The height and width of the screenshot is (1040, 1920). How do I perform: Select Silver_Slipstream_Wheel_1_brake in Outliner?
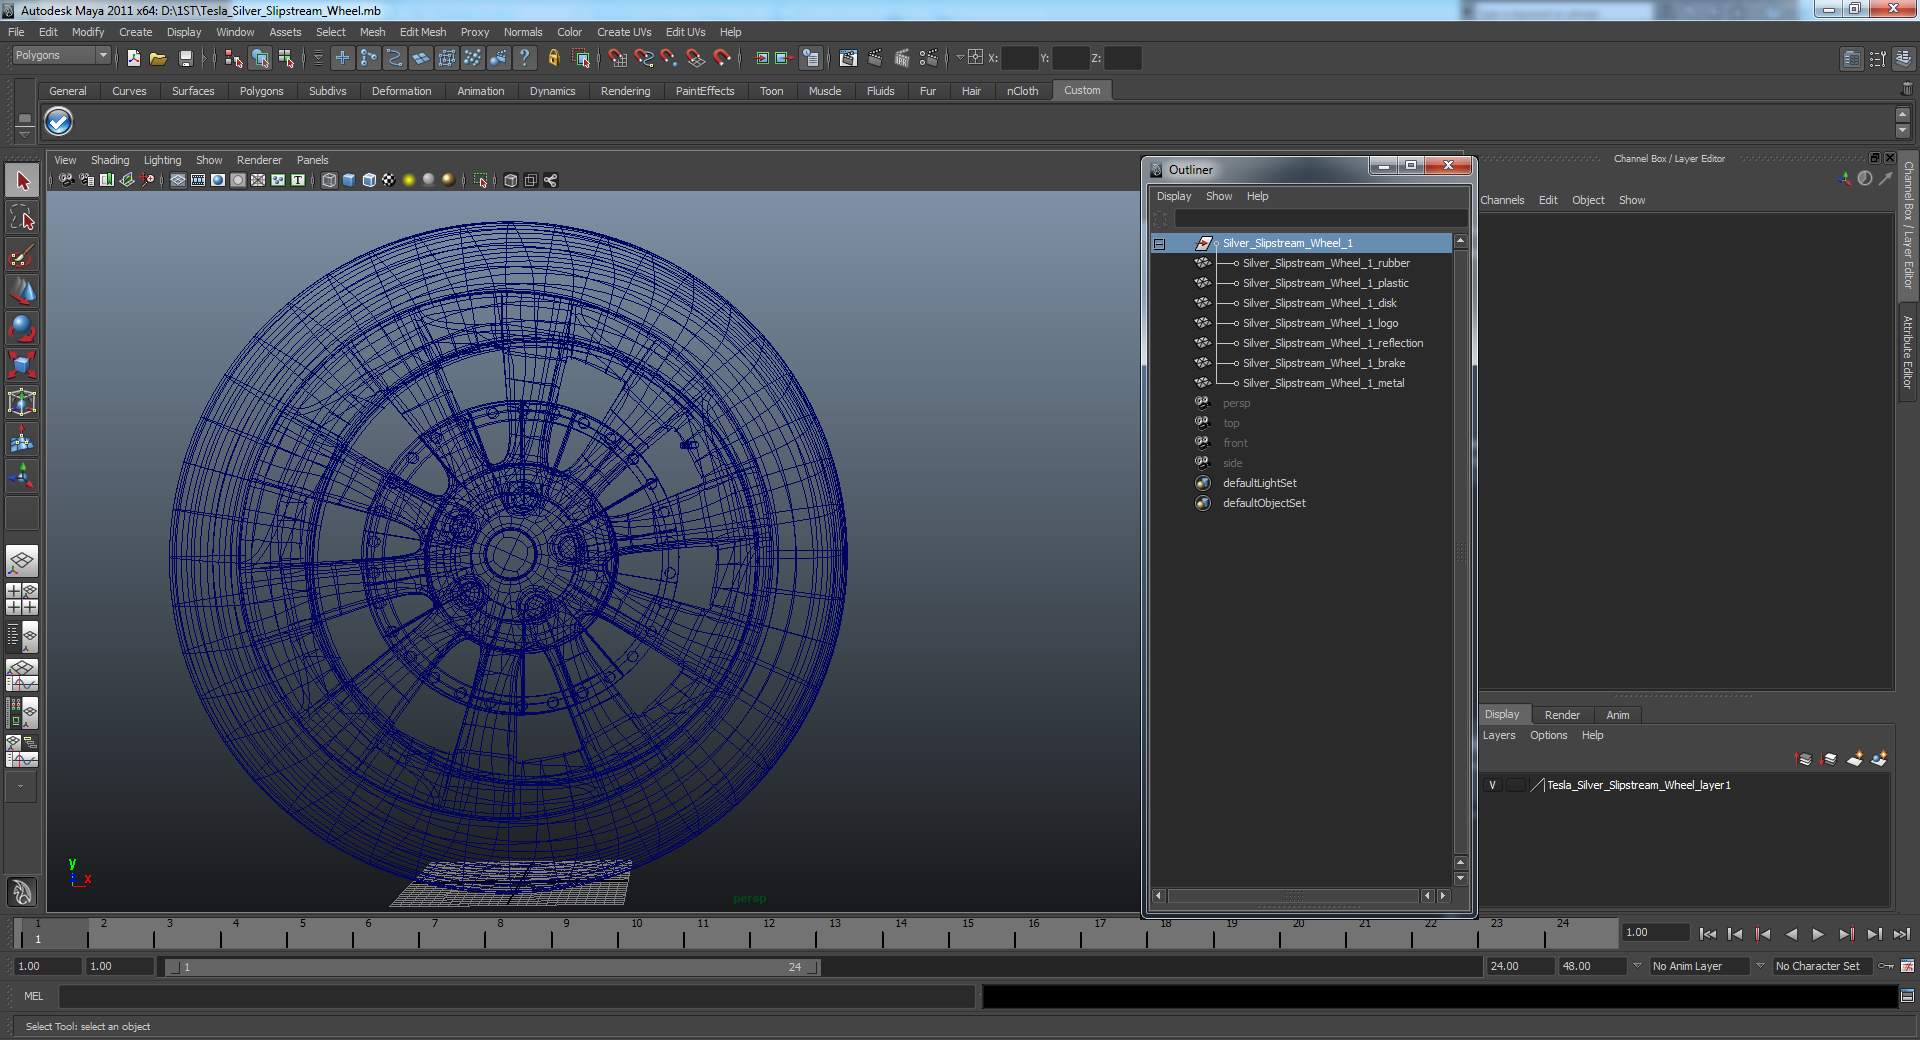[x=1323, y=363]
